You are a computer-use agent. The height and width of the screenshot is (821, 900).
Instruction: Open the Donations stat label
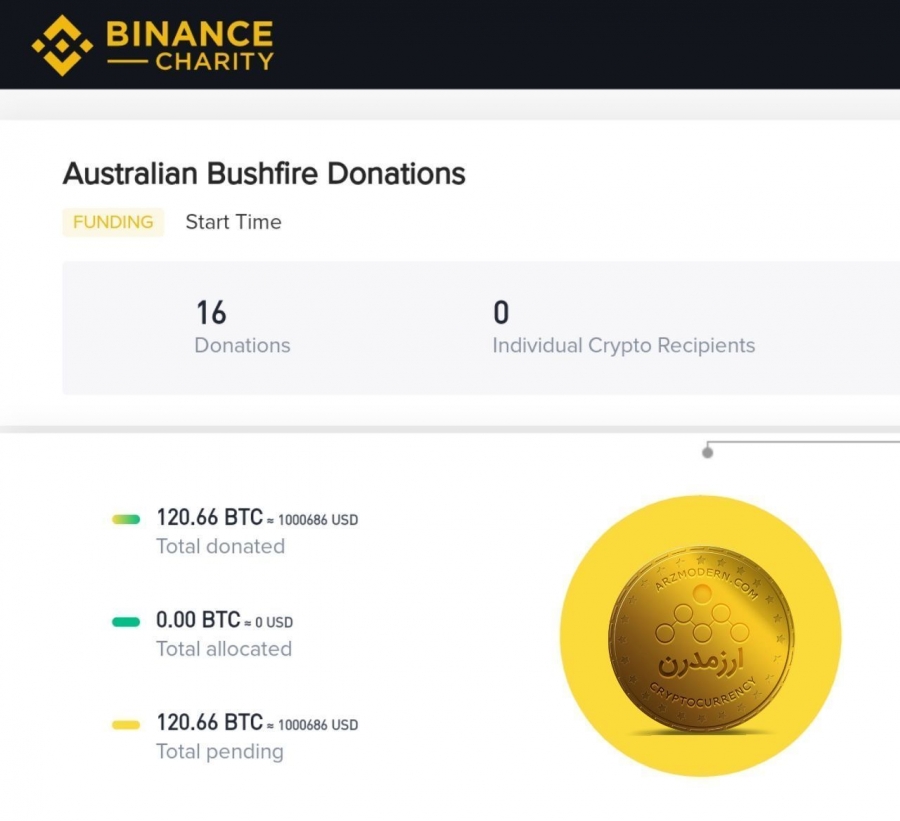click(242, 345)
